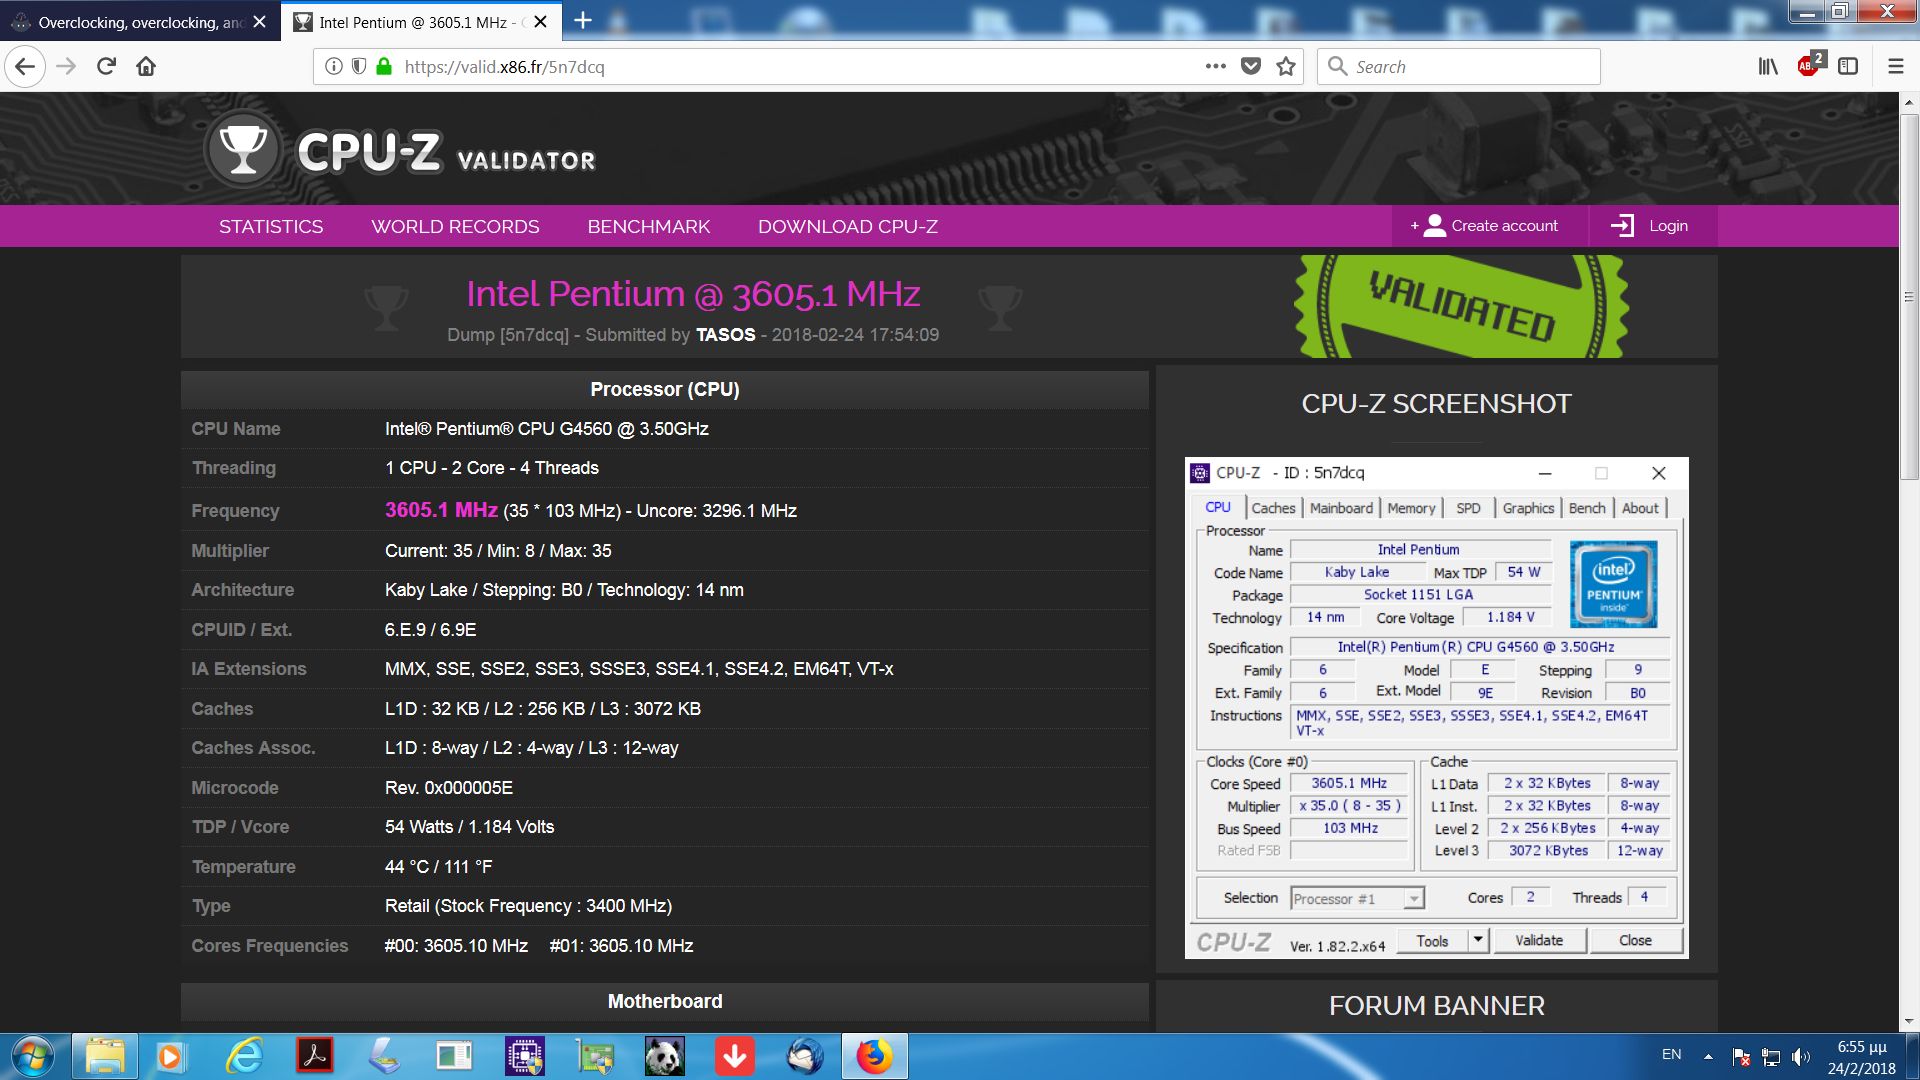Open File Explorer from taskbar

tap(105, 1057)
